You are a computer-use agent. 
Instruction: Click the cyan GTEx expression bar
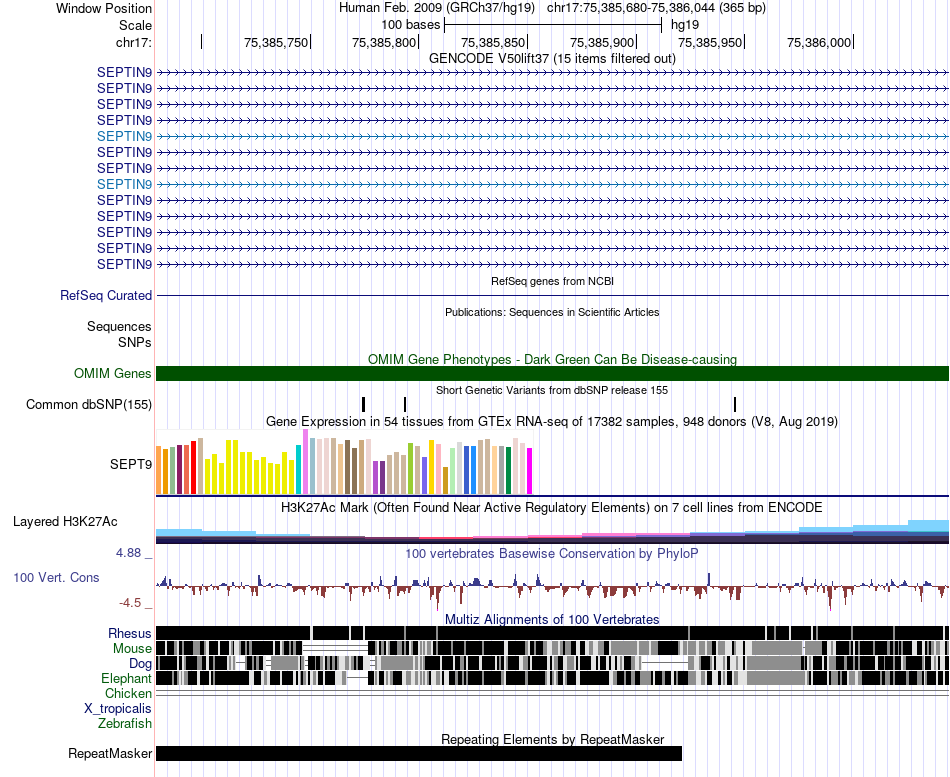click(x=298, y=470)
